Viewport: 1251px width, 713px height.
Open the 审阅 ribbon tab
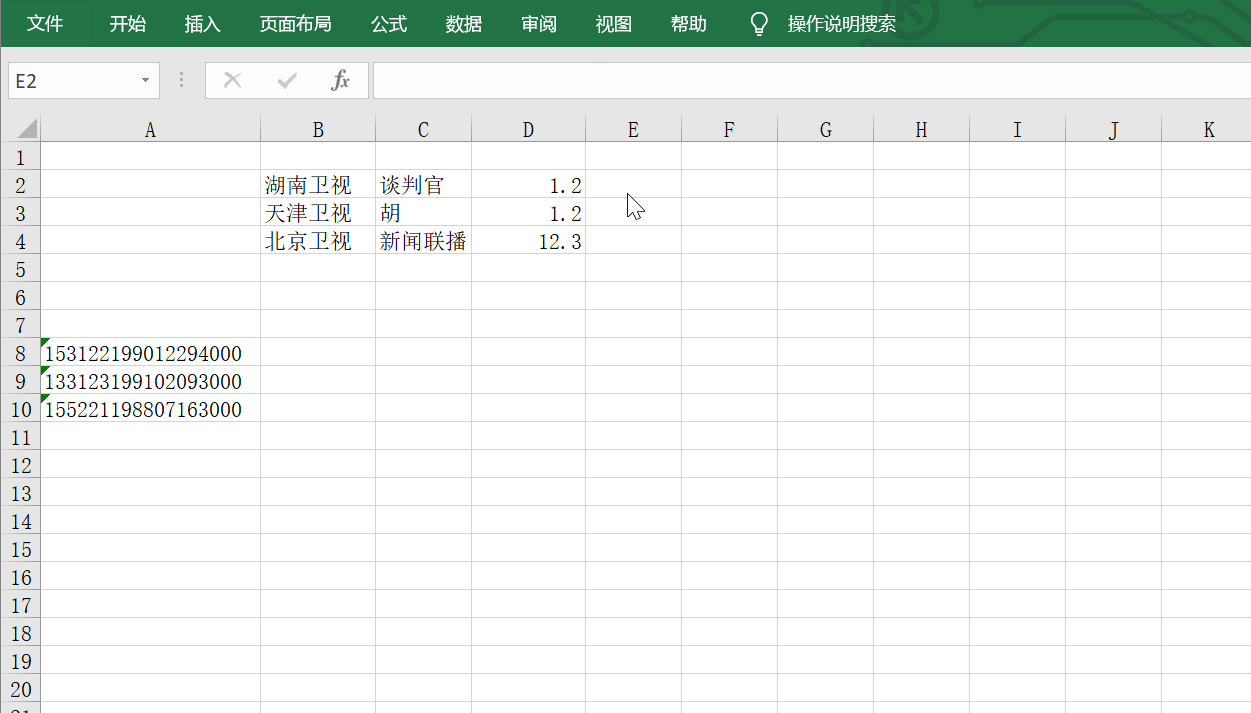coord(539,24)
